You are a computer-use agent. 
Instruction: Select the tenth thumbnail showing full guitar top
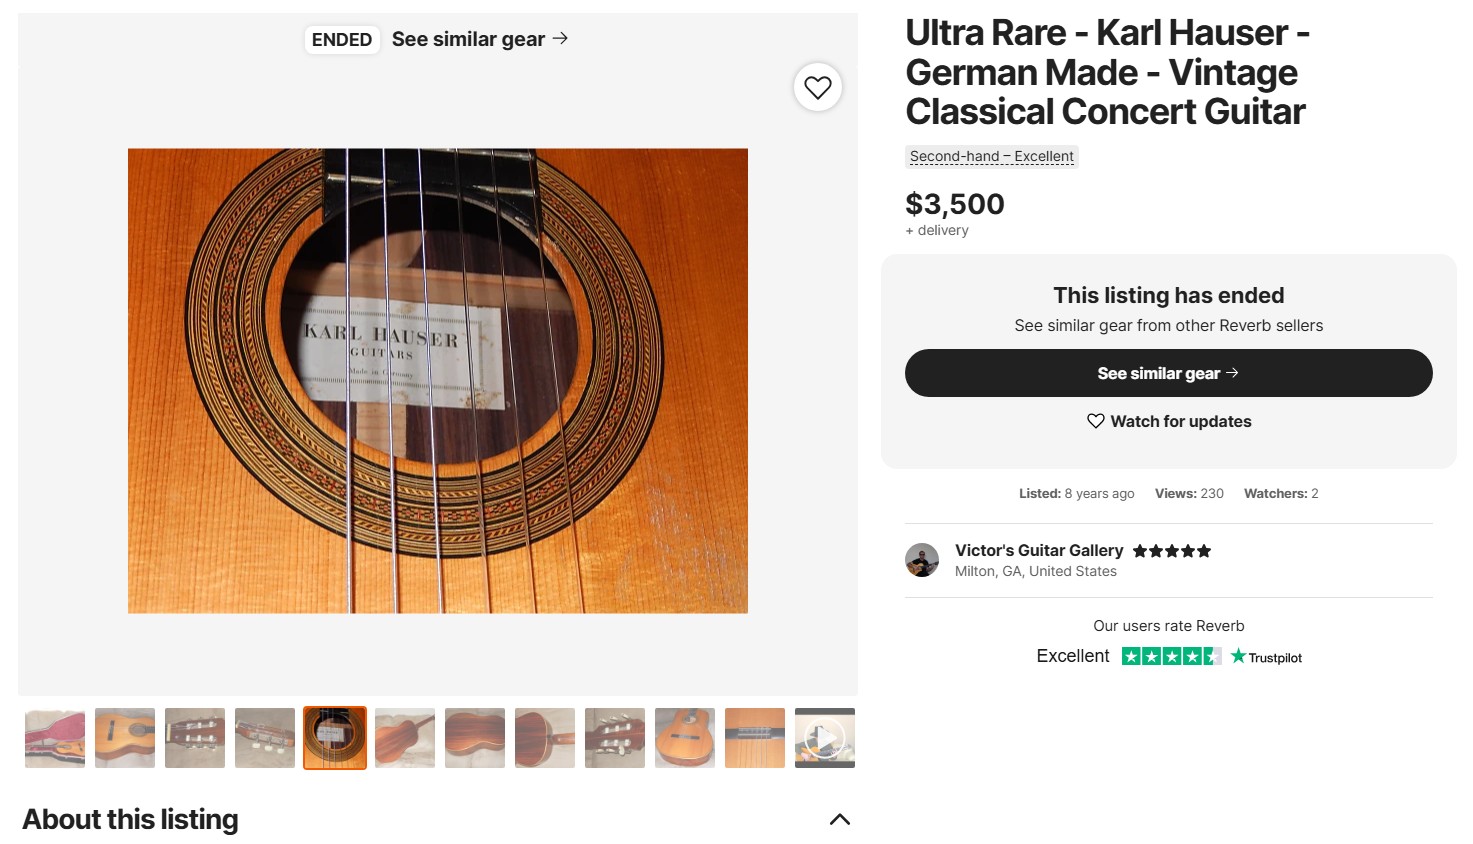point(685,738)
